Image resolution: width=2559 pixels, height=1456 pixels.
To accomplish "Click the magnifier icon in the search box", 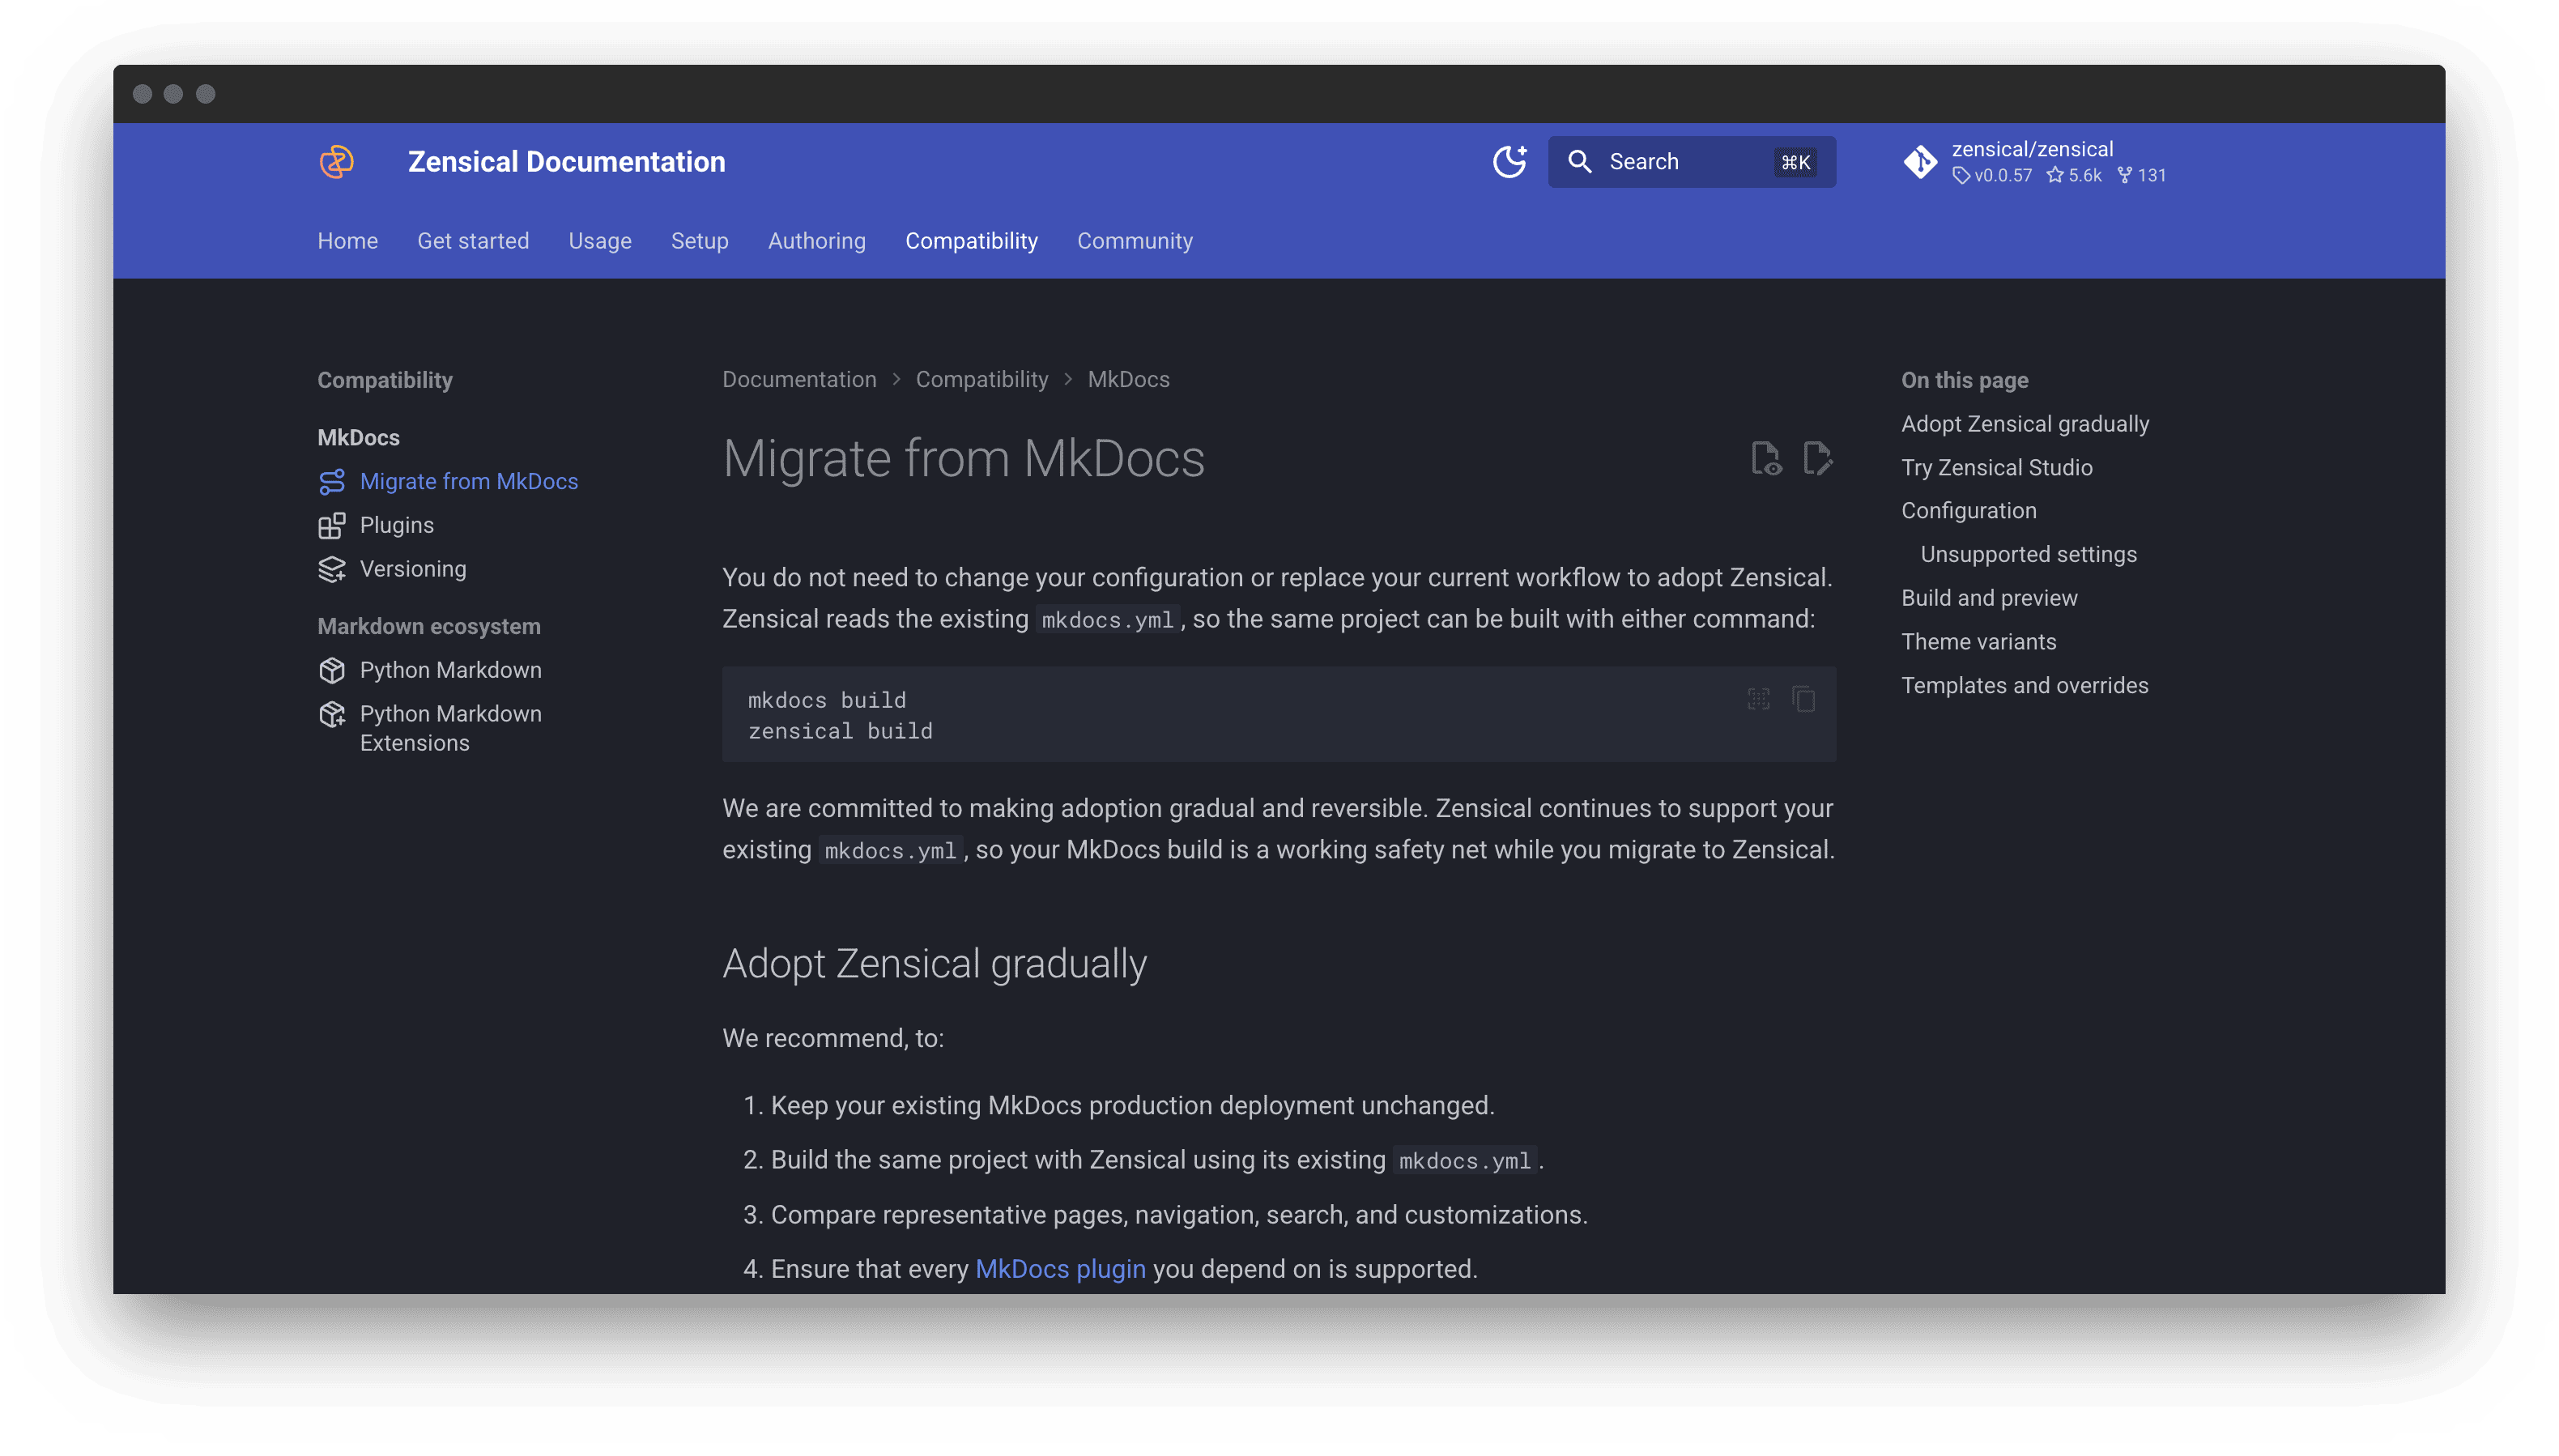I will pos(1579,161).
